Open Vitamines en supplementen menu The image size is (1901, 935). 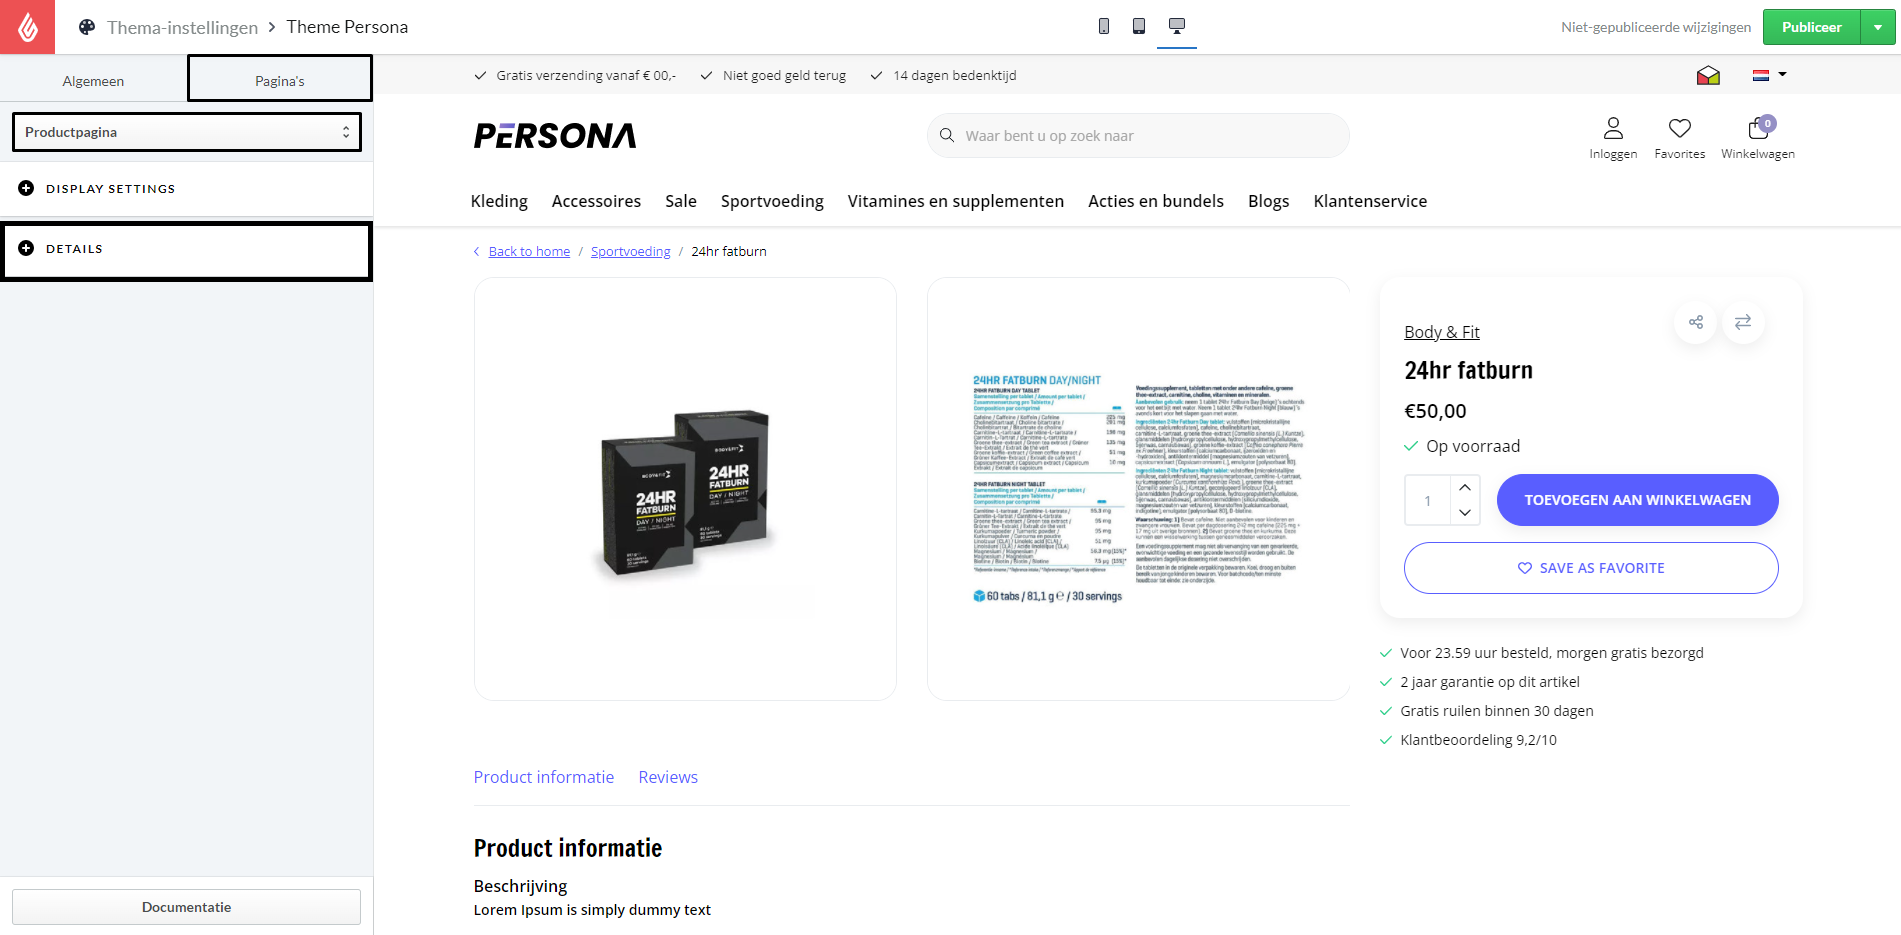[x=956, y=201]
